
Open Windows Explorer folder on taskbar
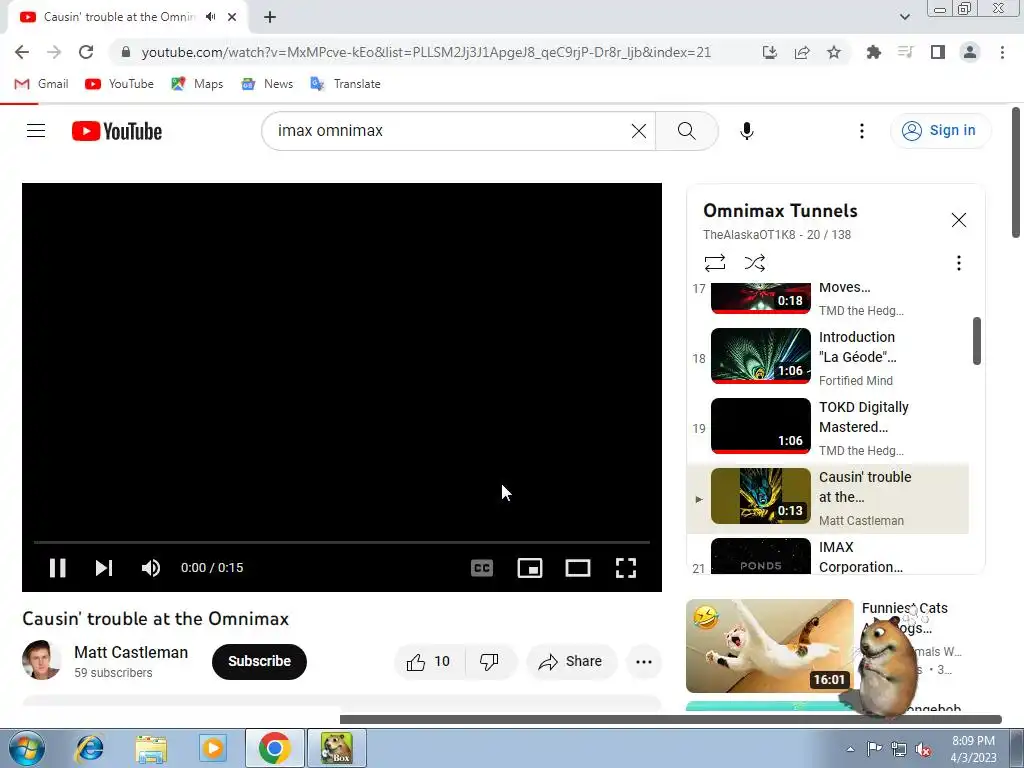(151, 748)
